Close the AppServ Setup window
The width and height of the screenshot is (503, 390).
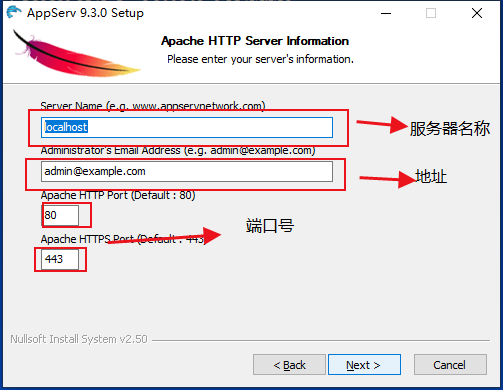477,13
